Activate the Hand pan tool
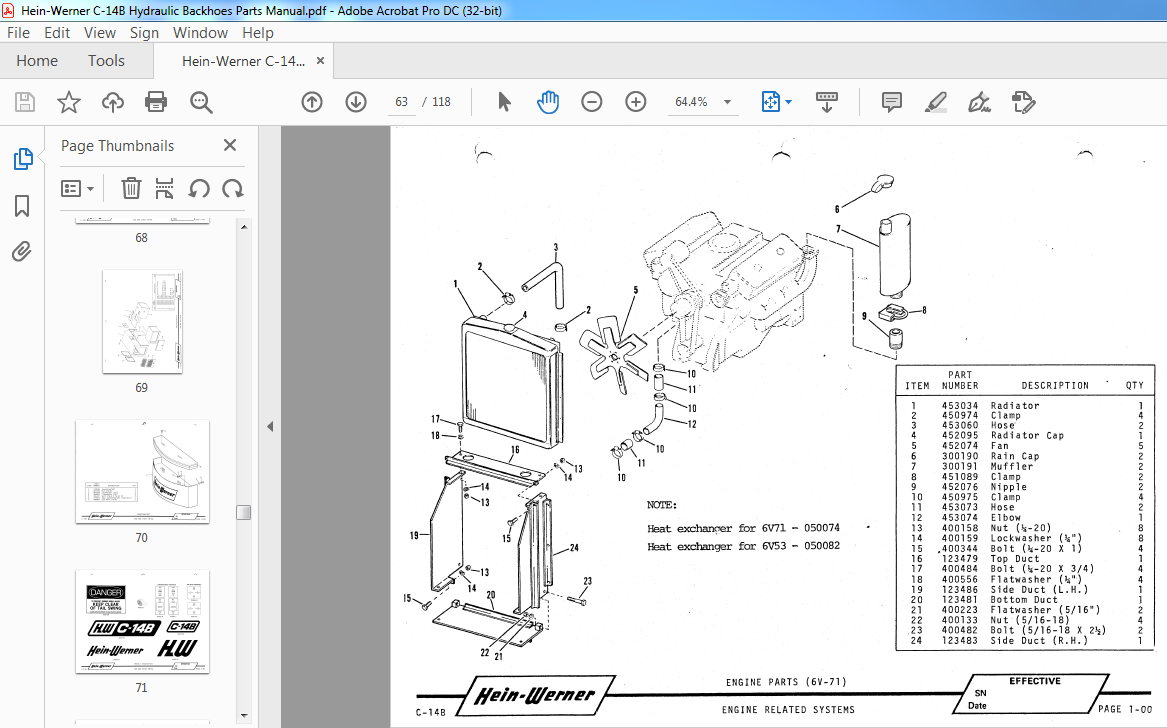 (548, 102)
